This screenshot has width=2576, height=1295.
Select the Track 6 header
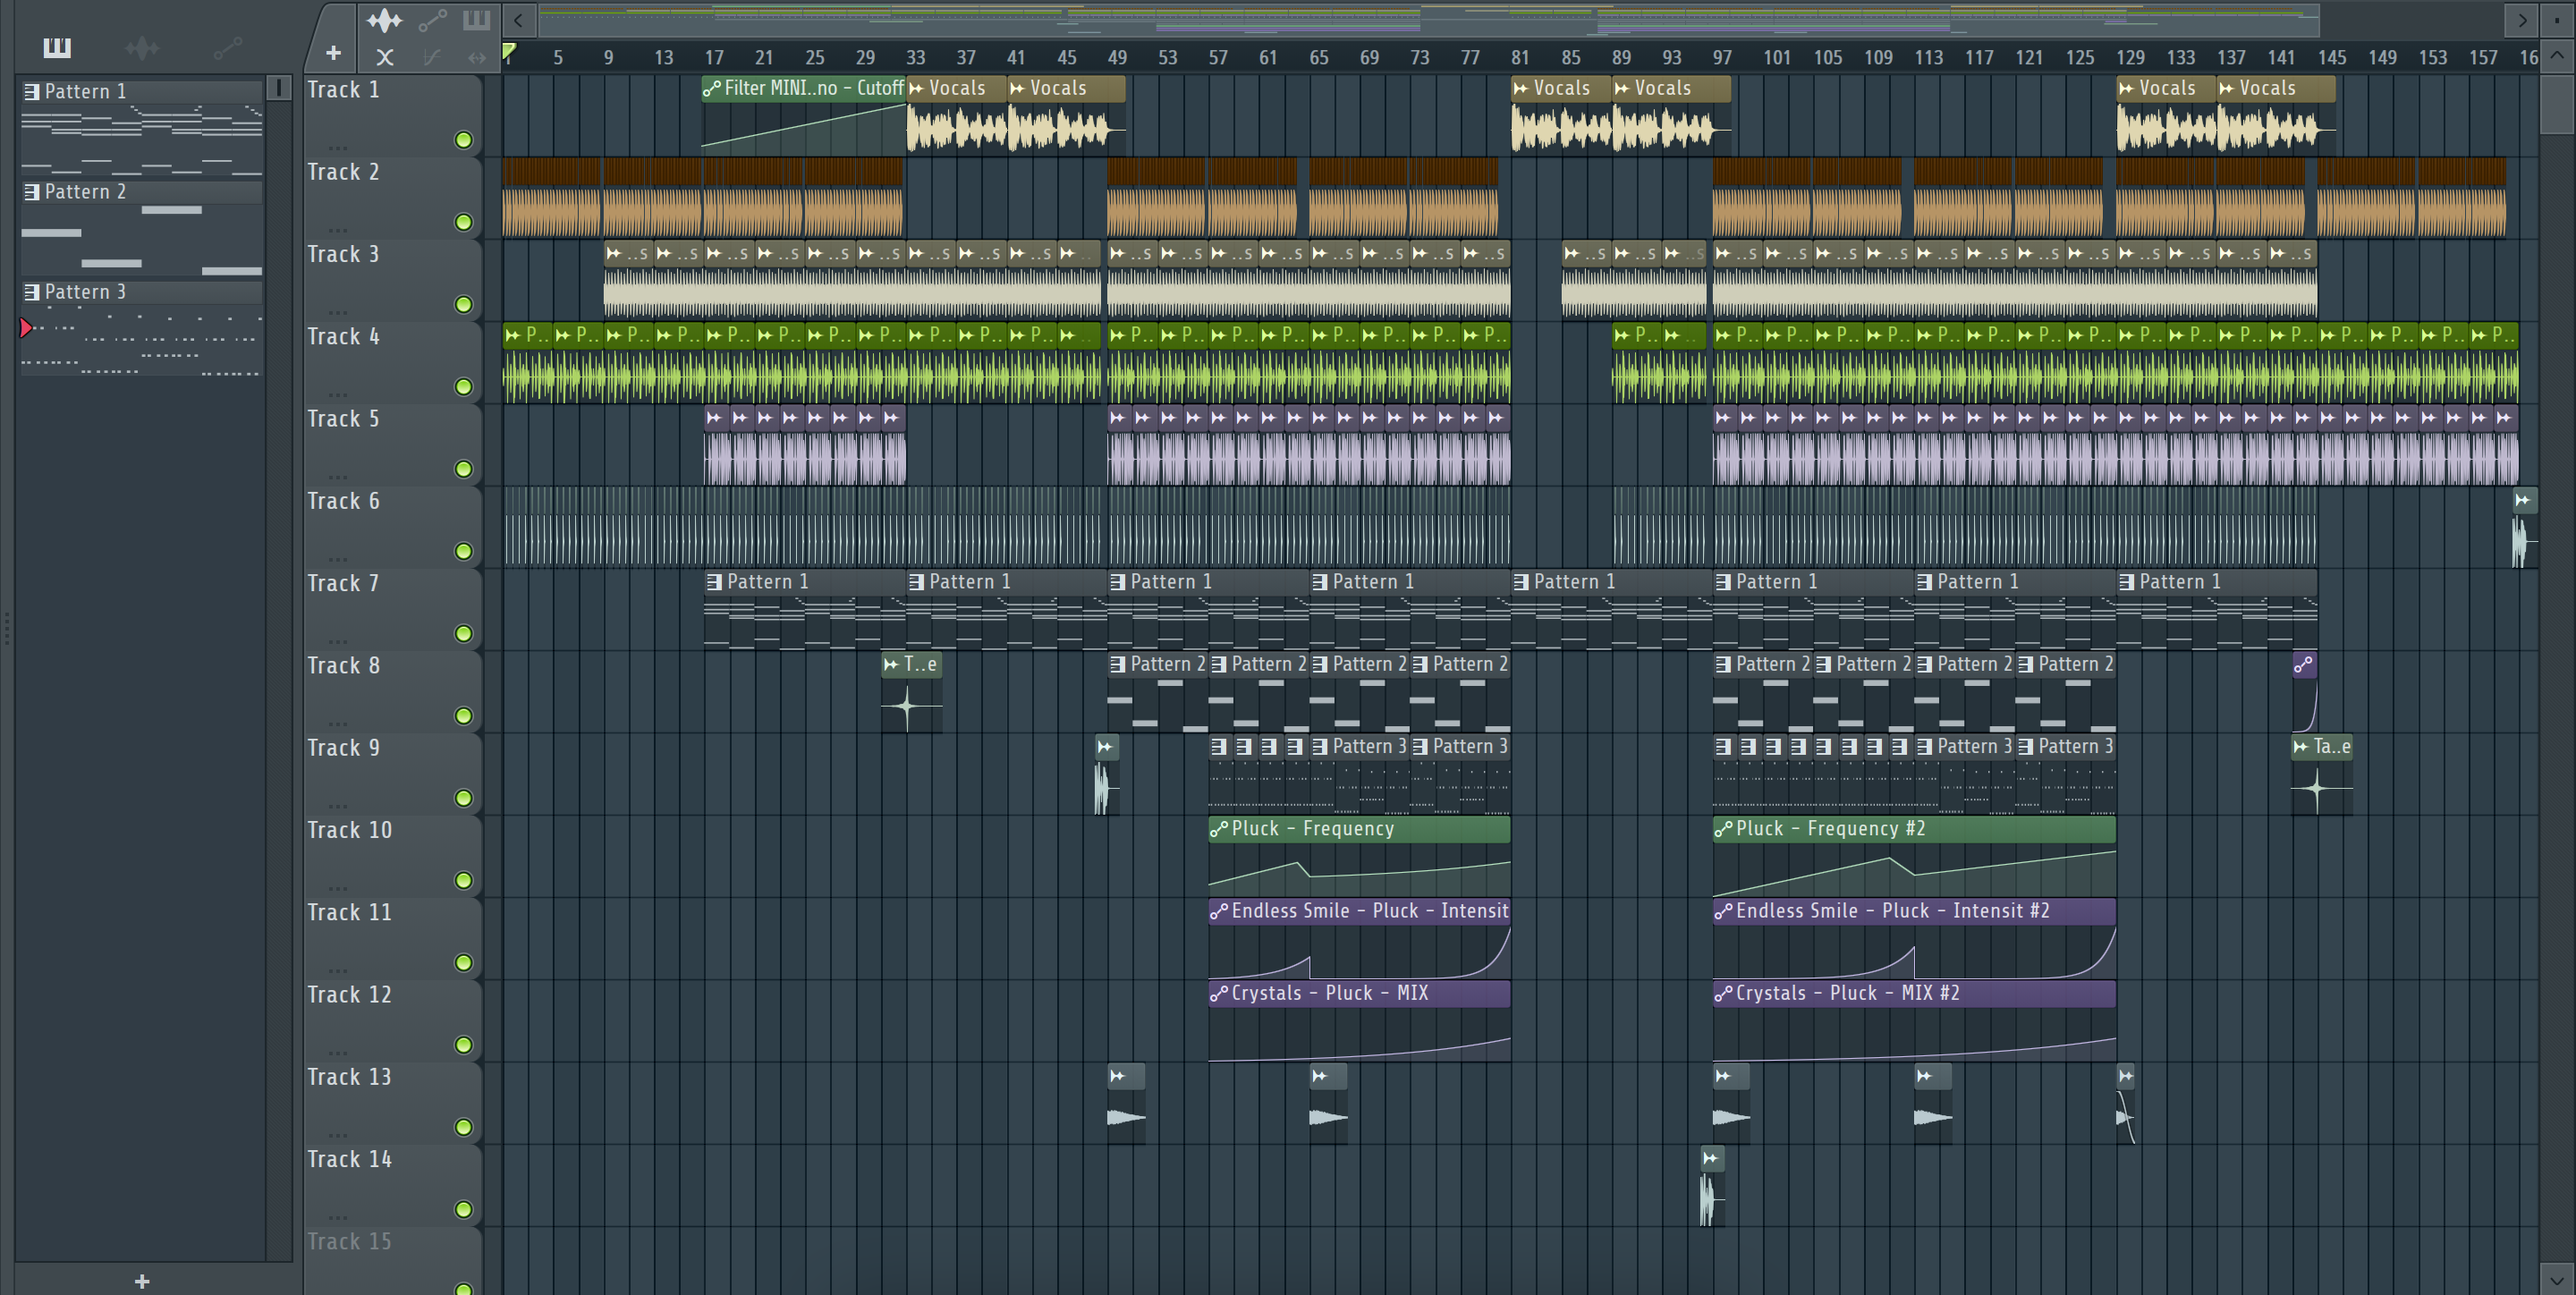392,526
